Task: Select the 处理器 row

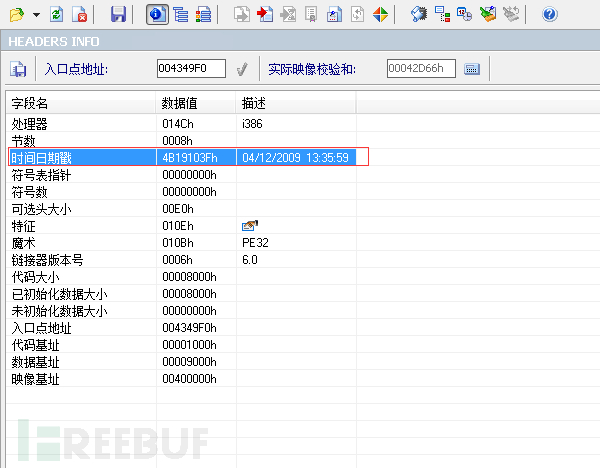Action: 181,124
